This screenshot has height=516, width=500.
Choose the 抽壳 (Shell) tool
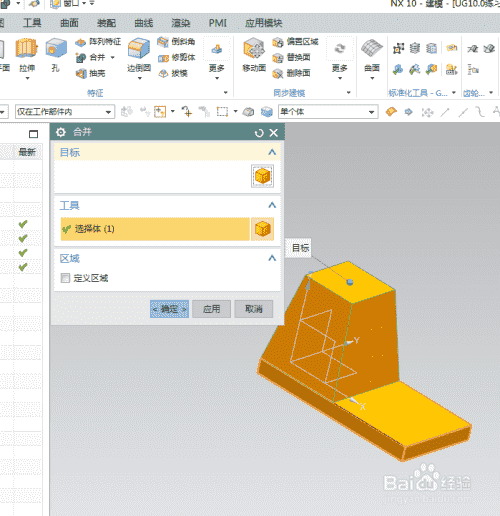click(90, 73)
